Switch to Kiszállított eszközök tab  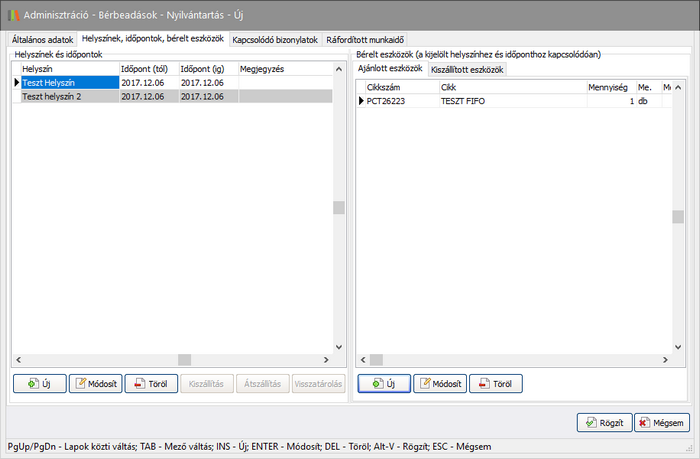point(467,69)
